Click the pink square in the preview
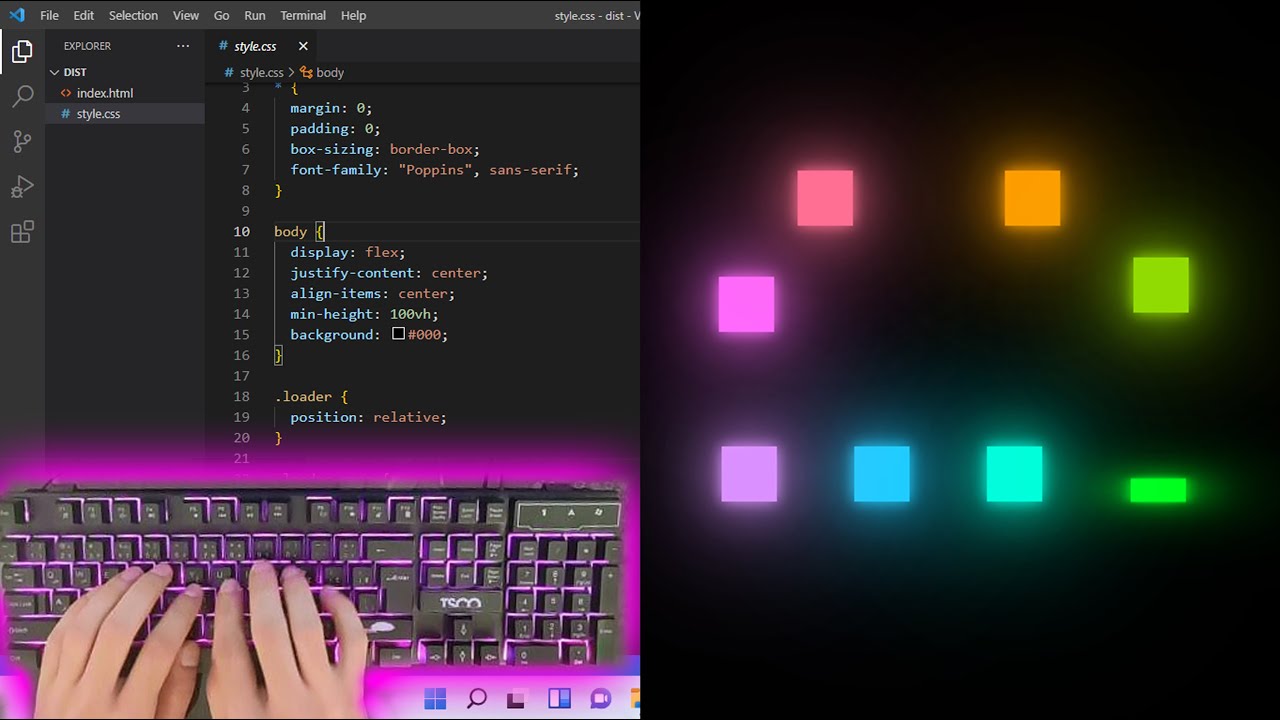The height and width of the screenshot is (720, 1280). (825, 198)
